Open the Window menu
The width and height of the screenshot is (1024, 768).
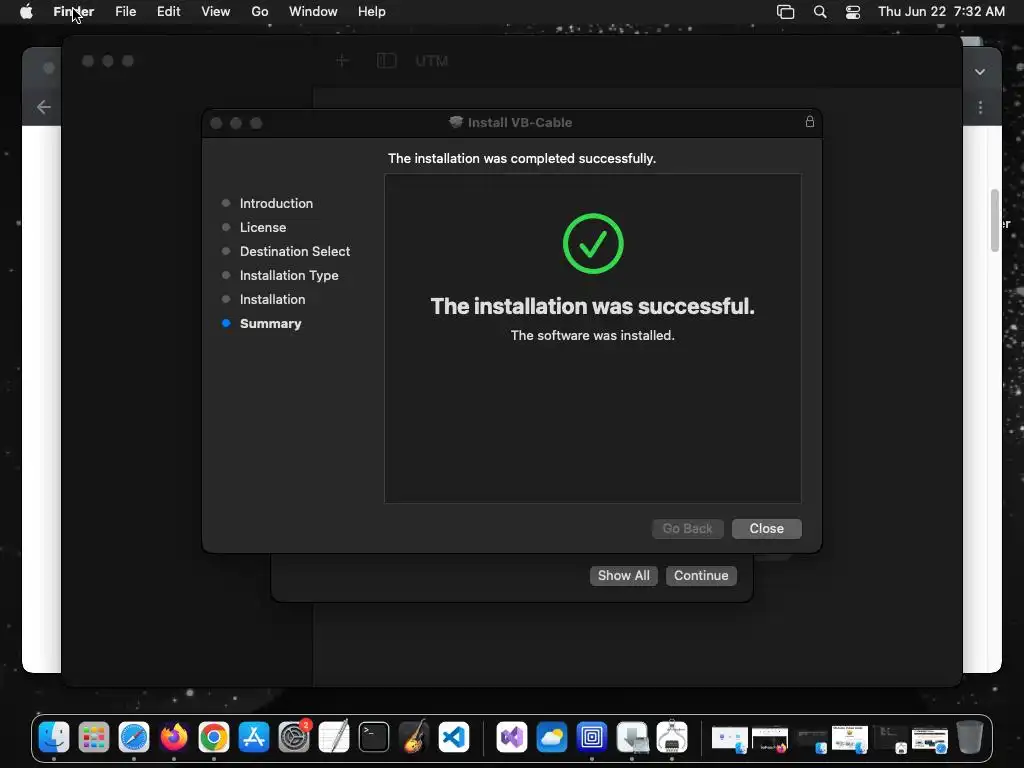click(313, 12)
